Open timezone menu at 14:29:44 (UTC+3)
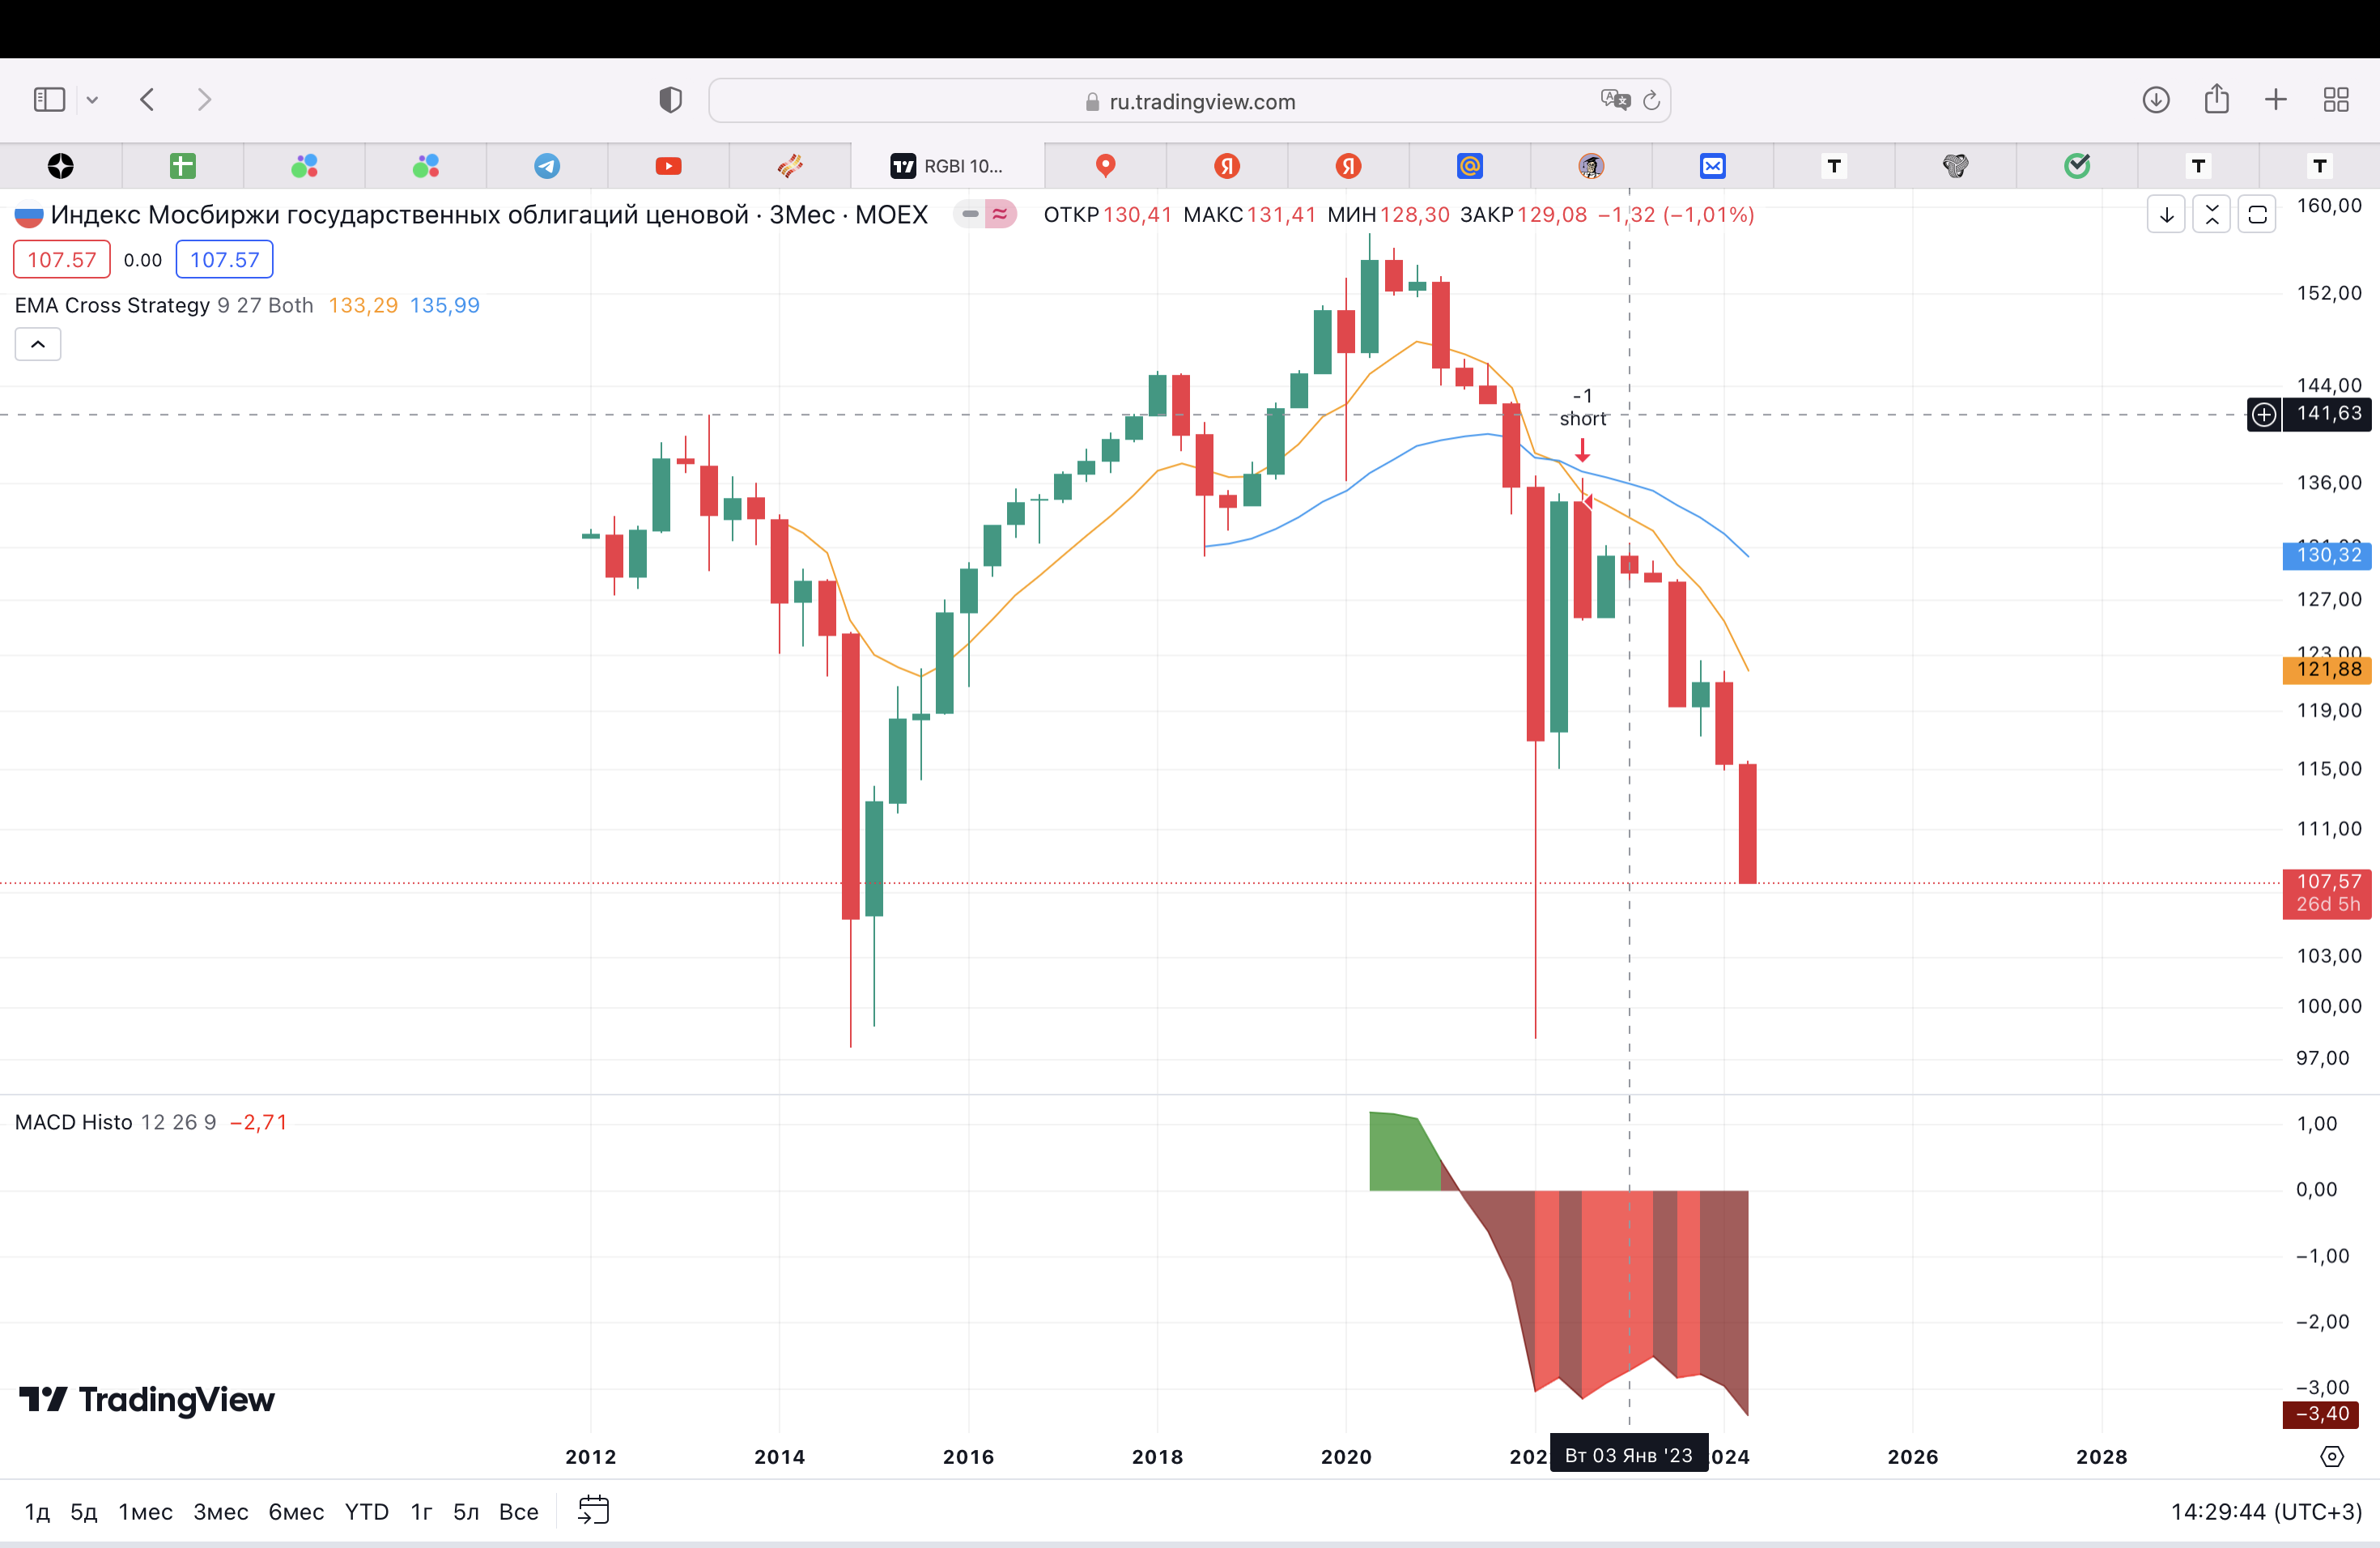The image size is (2380, 1548). 2265,1511
